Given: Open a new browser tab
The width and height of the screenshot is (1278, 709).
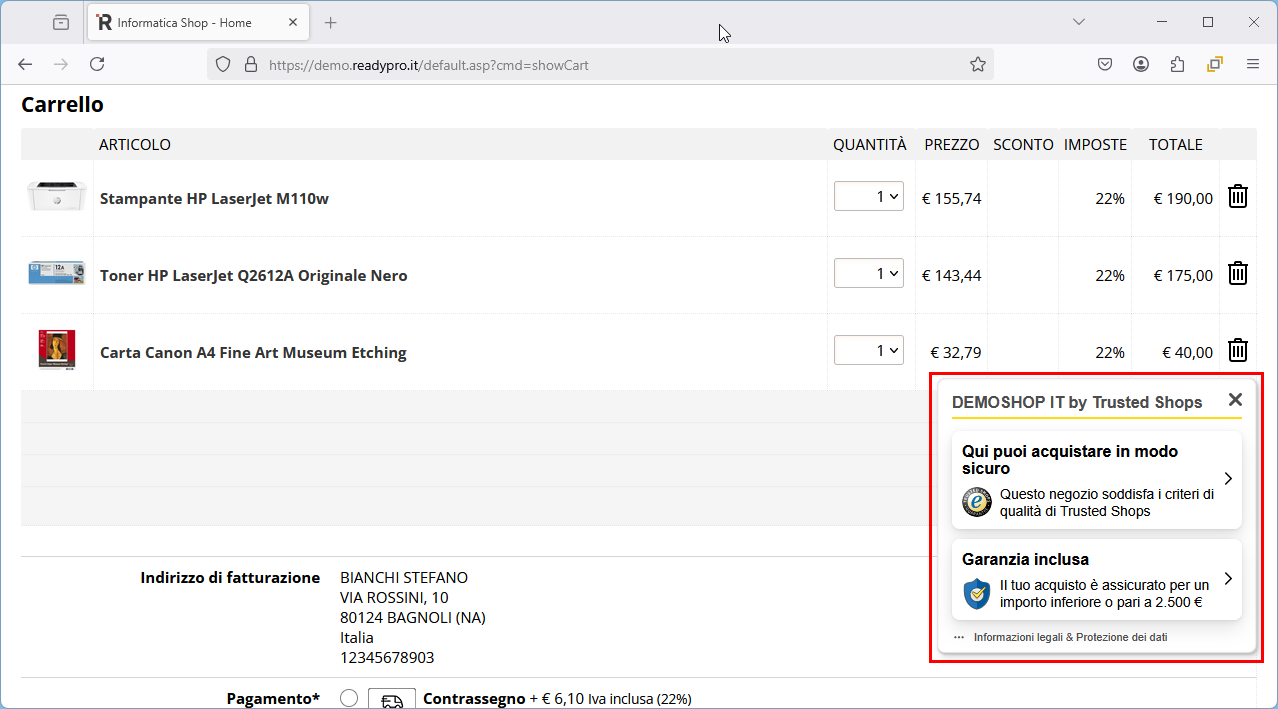Looking at the screenshot, I should (x=331, y=22).
